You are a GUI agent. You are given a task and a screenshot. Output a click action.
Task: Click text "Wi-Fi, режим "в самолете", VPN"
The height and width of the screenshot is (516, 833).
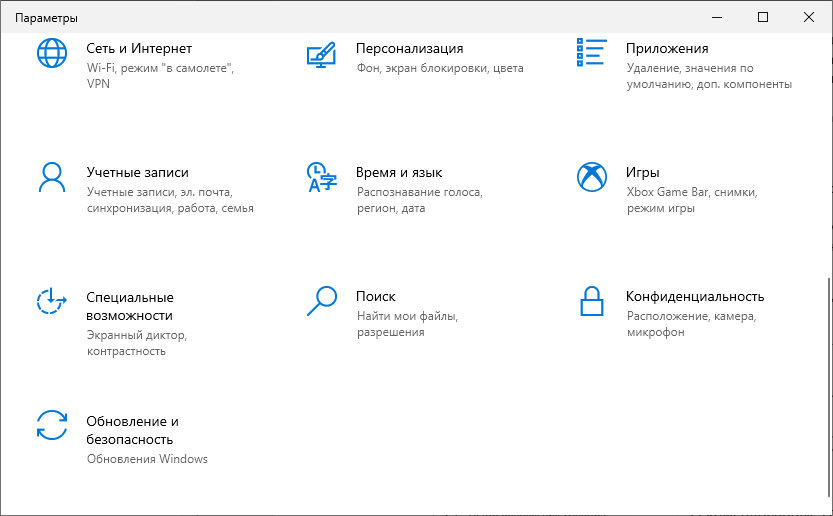point(160,76)
